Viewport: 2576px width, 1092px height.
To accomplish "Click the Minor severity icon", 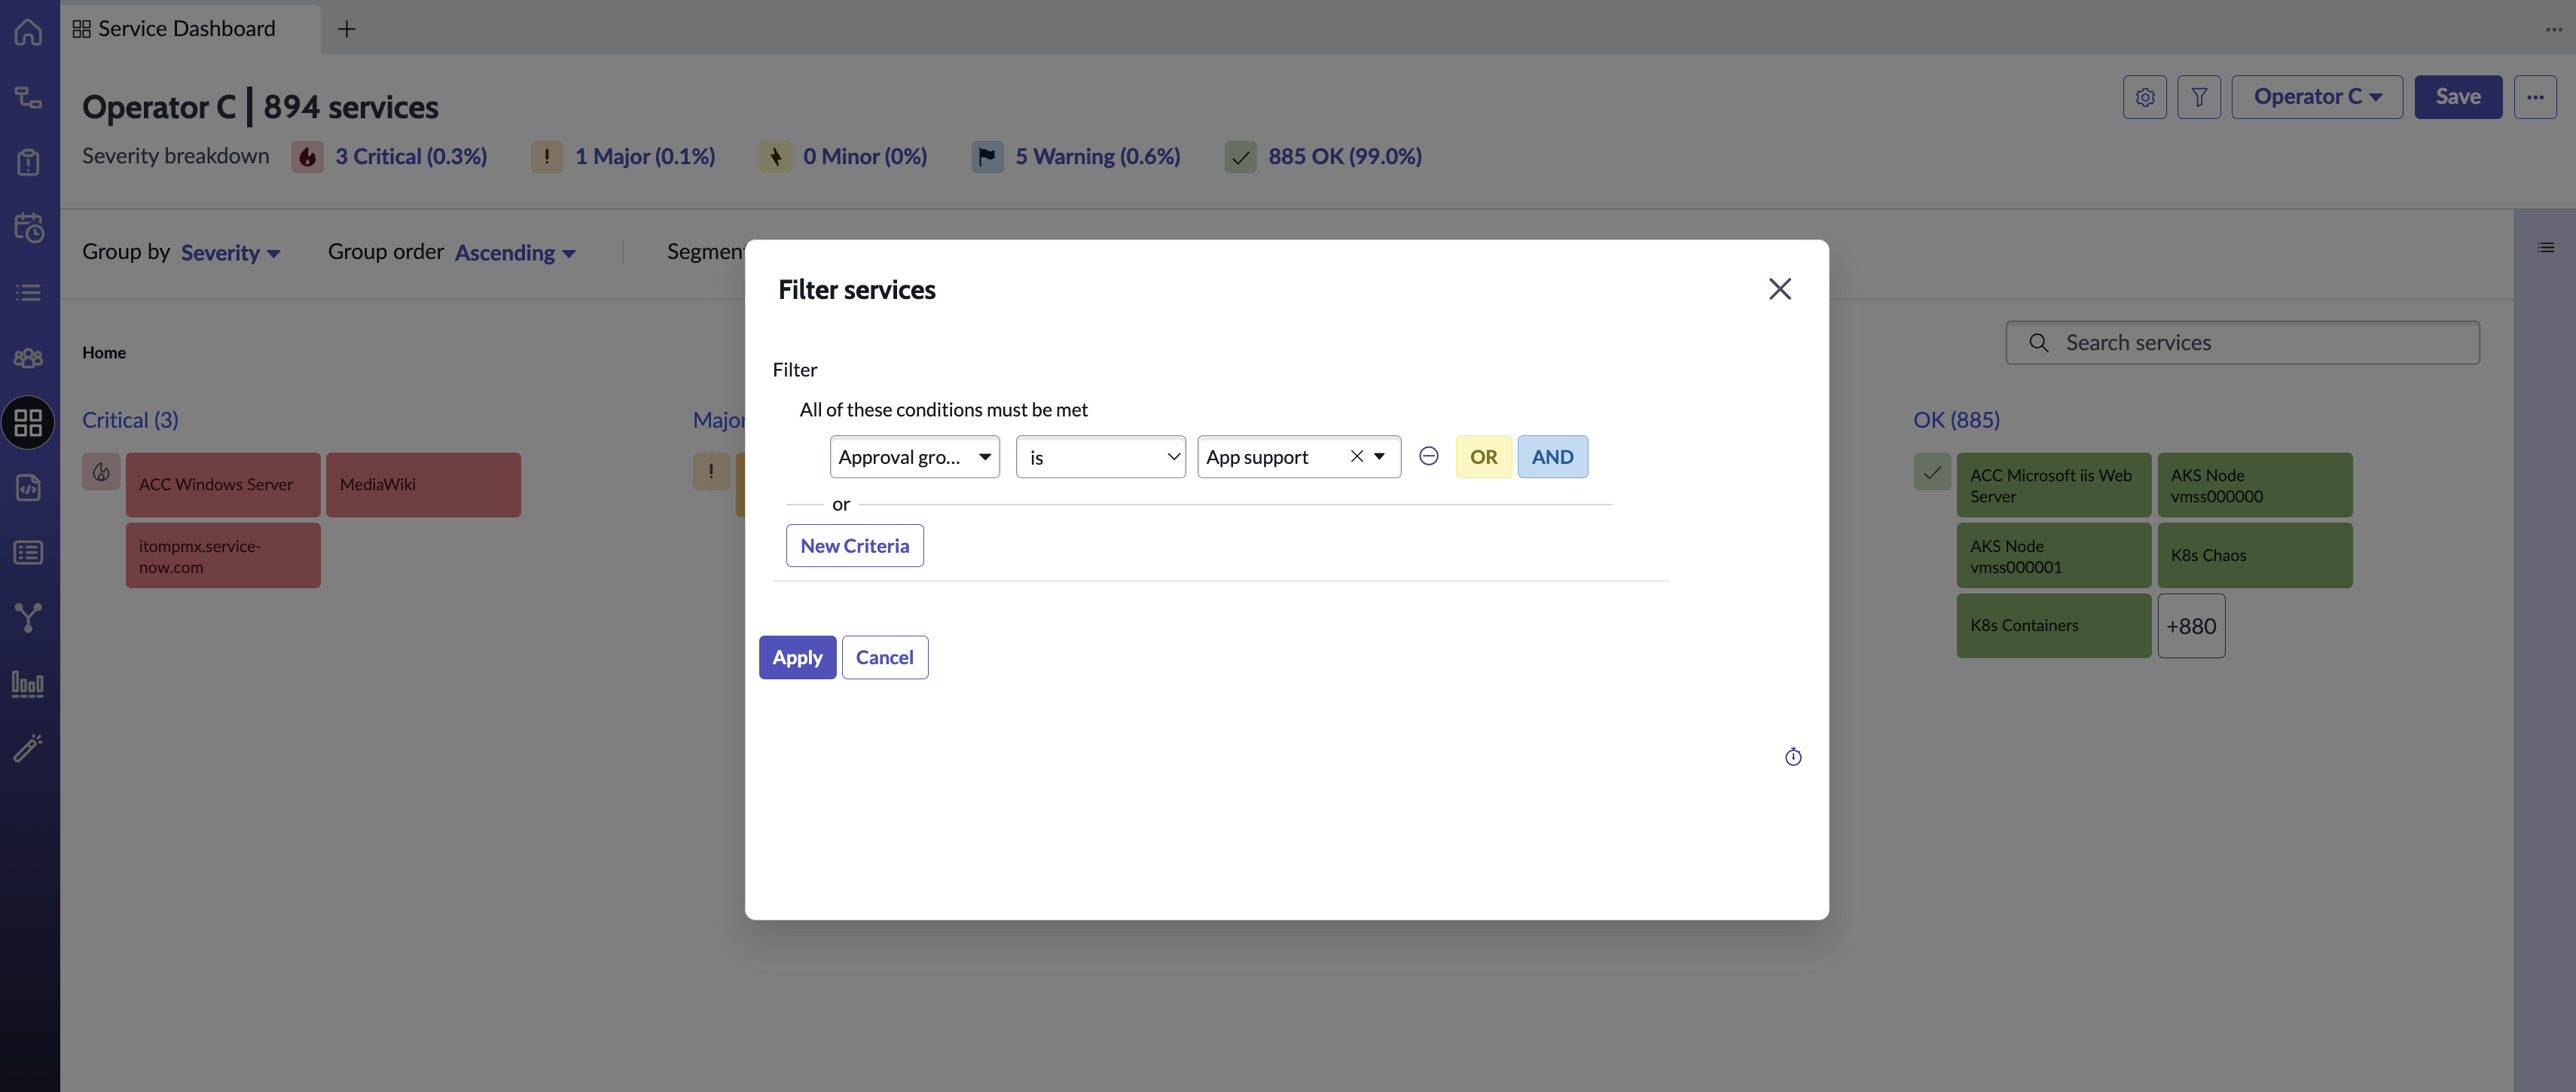I will [x=775, y=157].
